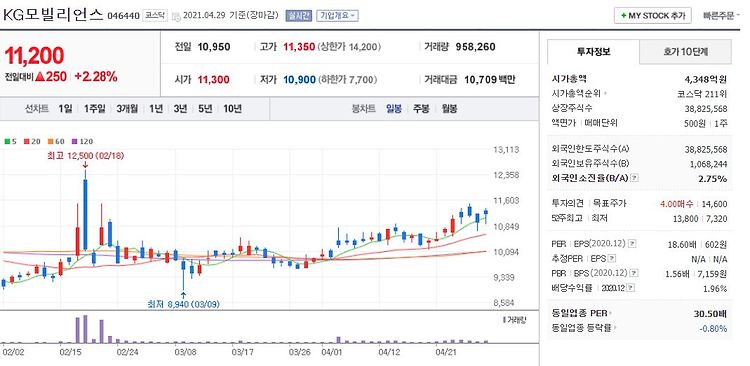The width and height of the screenshot is (750, 366).
Task: Click the KG모빌리언스 stock name
Action: tap(53, 15)
